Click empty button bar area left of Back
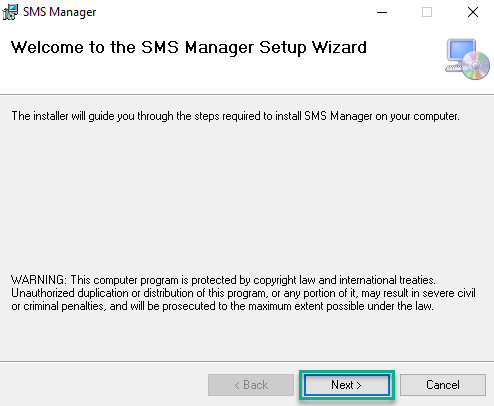494x406 pixels. (103, 385)
